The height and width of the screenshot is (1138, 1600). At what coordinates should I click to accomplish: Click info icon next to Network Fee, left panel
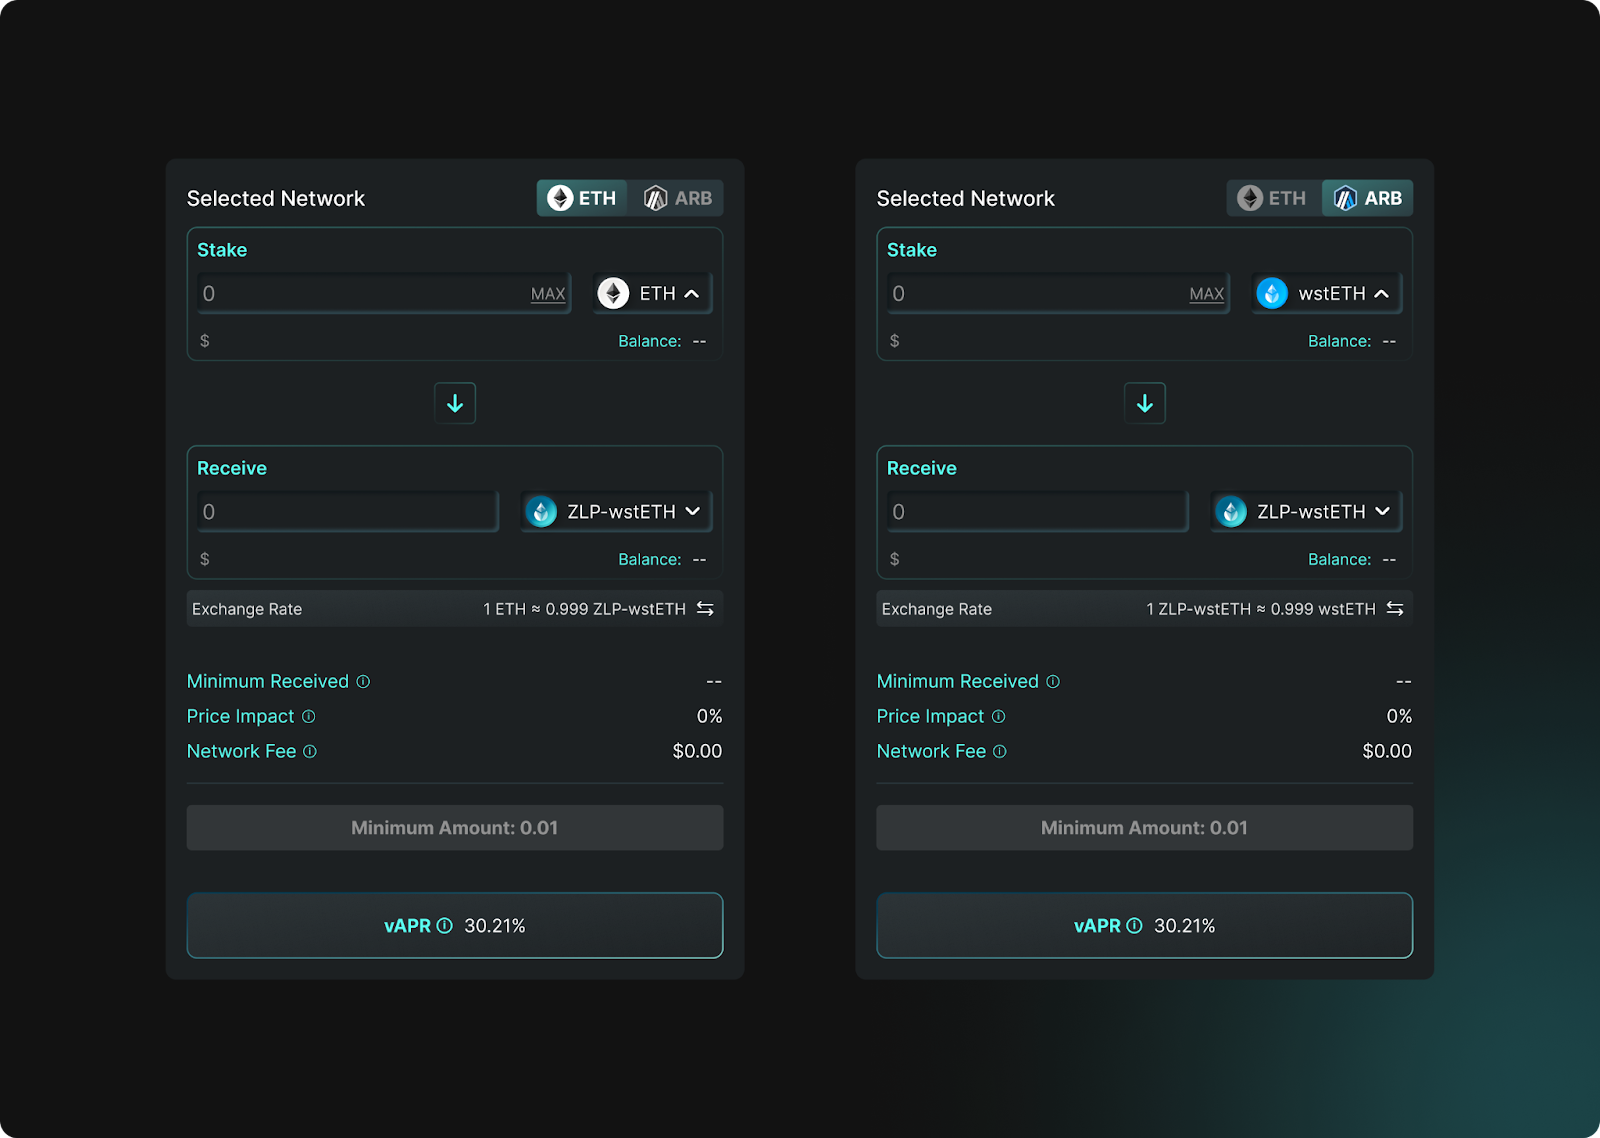(x=310, y=751)
